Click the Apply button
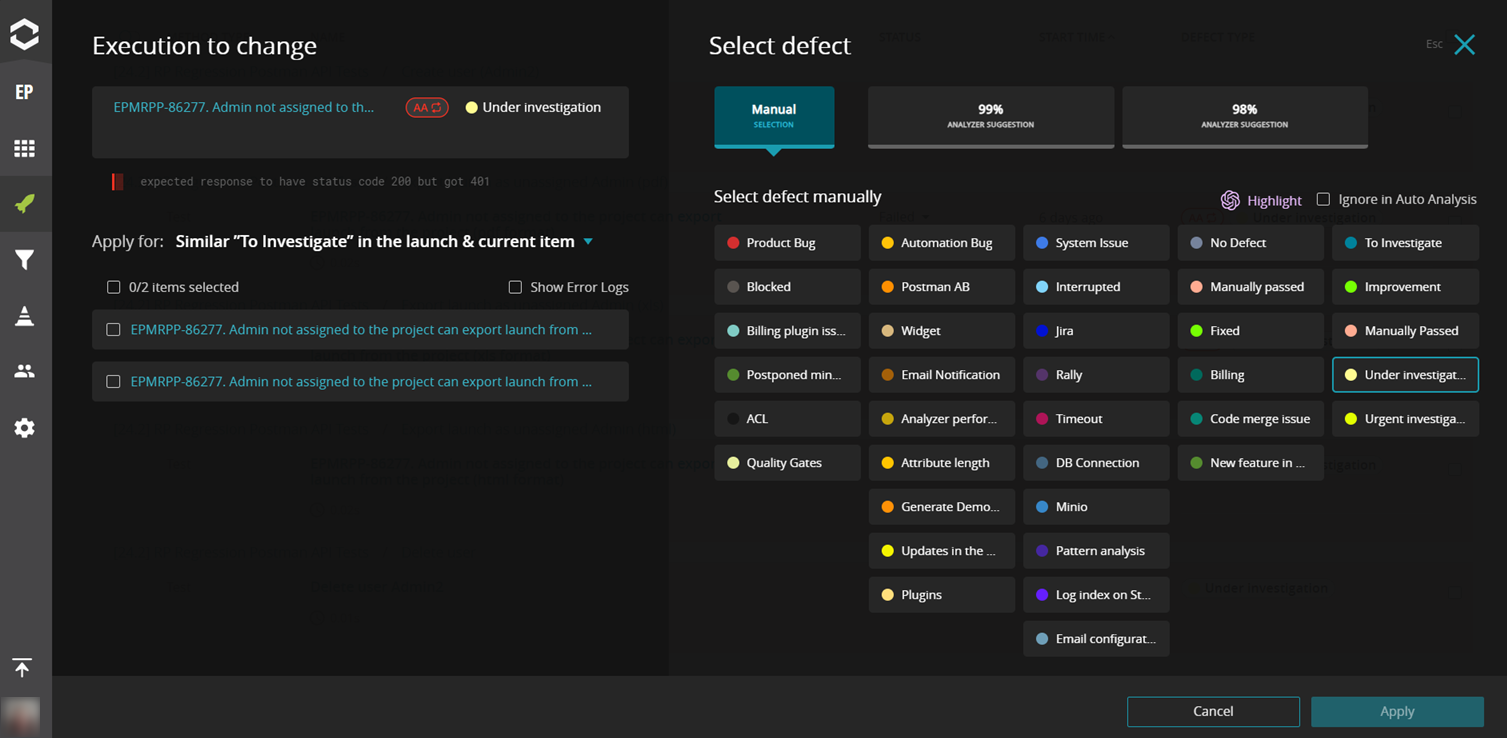Screen dimensions: 1507x738 tap(1397, 711)
